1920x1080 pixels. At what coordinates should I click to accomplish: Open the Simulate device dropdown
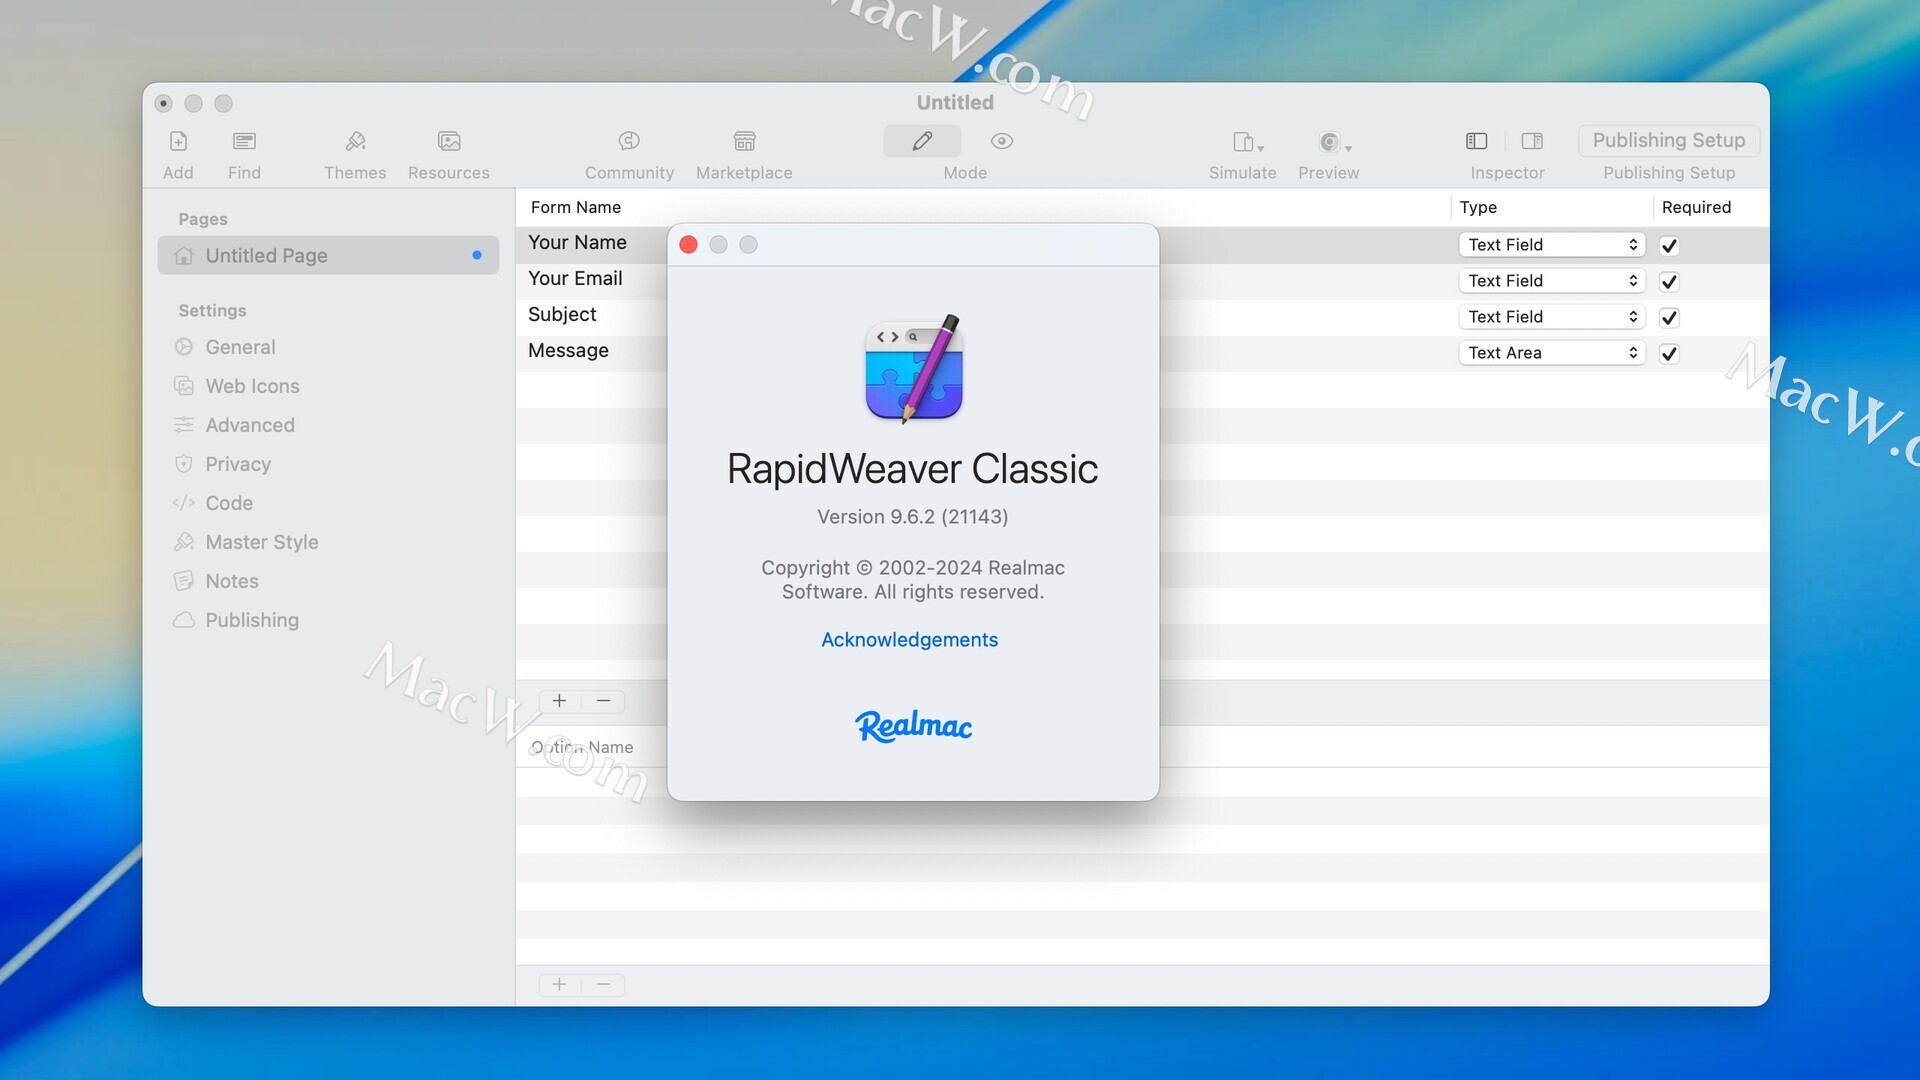point(1248,142)
